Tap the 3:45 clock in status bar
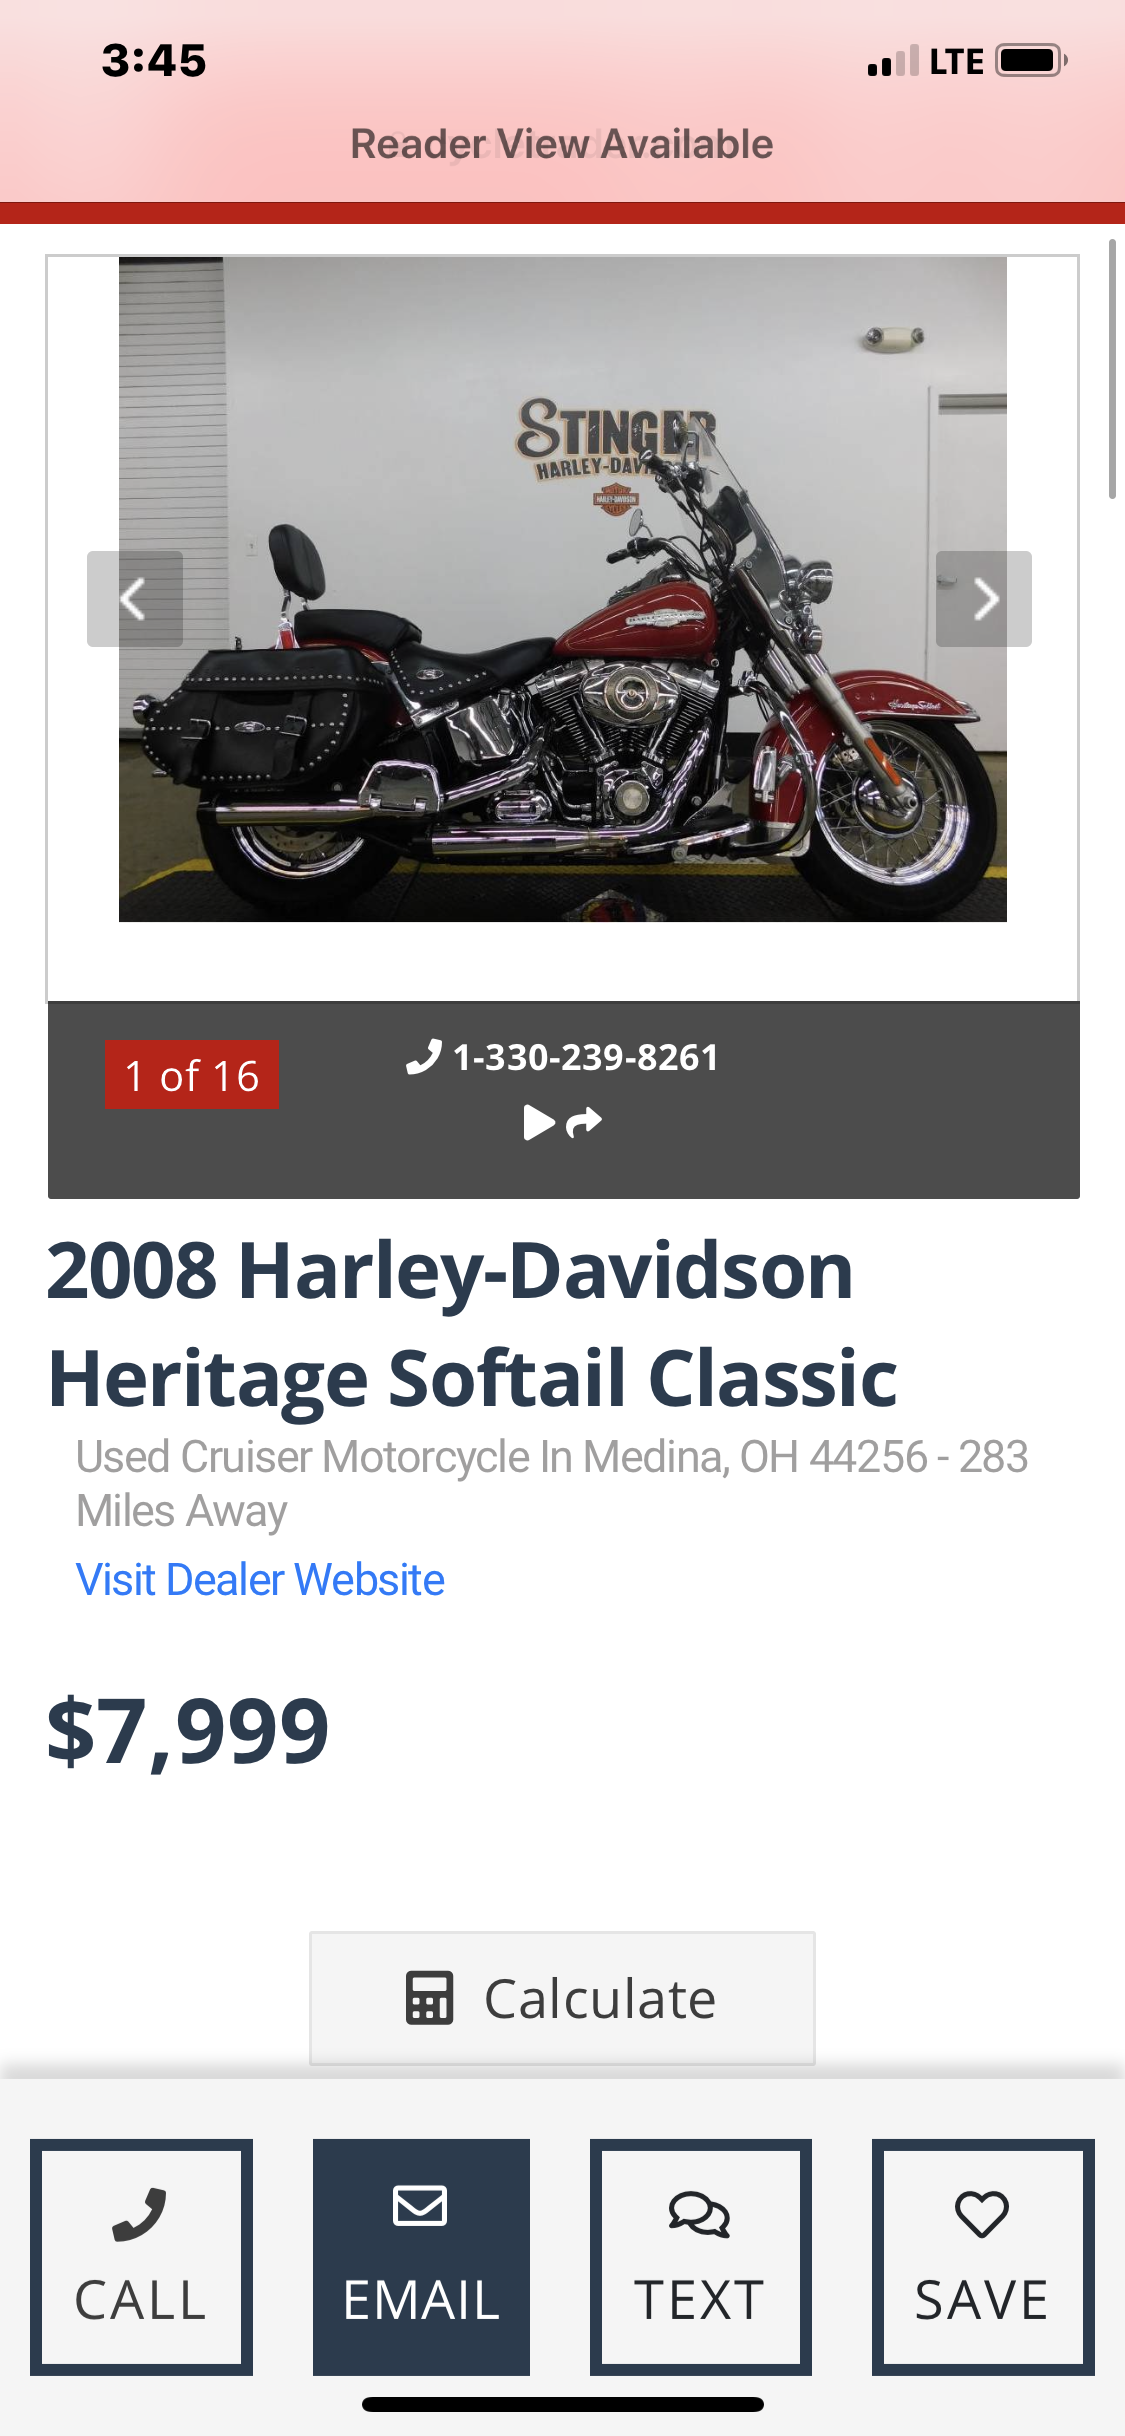The width and height of the screenshot is (1125, 2436). click(x=154, y=60)
